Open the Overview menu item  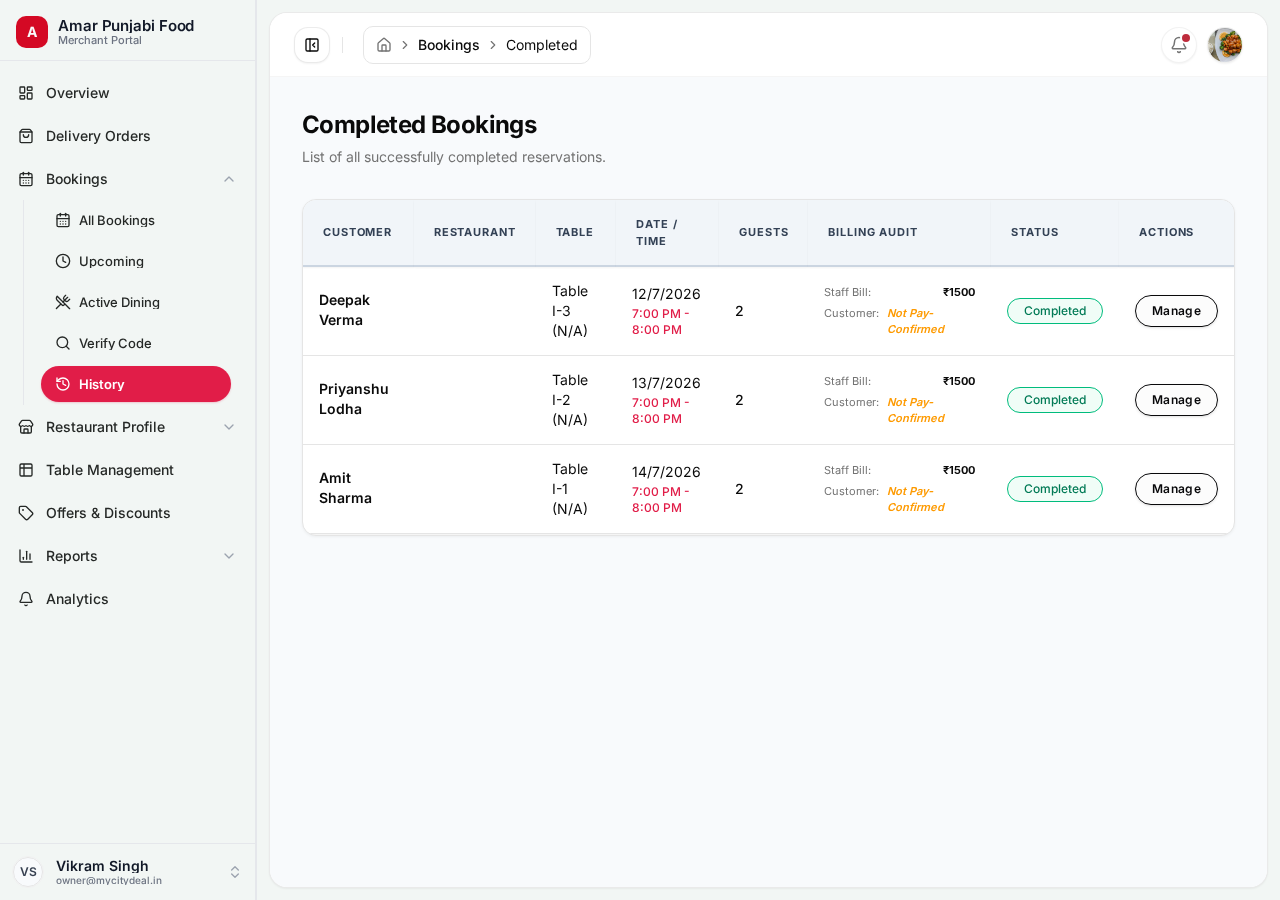128,93
